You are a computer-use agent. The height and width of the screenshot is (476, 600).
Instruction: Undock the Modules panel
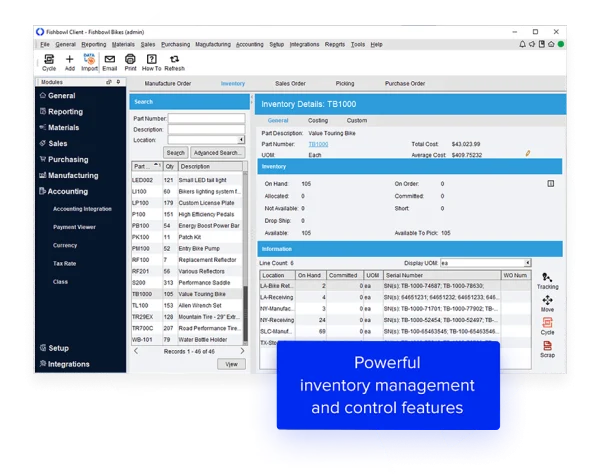109,82
